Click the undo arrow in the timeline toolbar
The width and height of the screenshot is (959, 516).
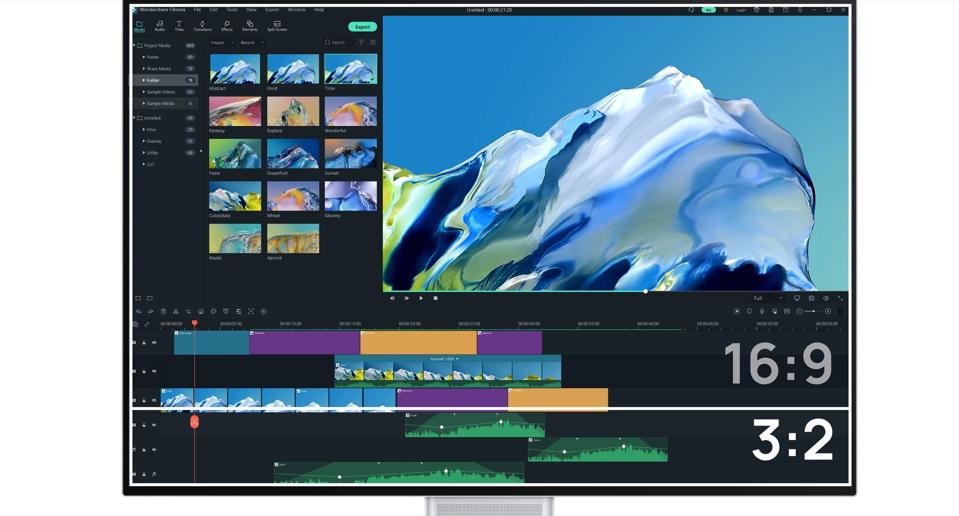pos(138,312)
